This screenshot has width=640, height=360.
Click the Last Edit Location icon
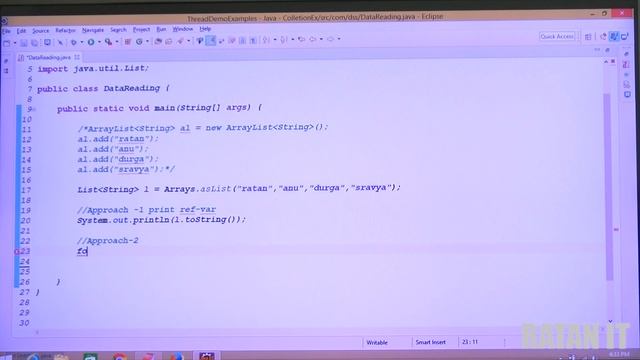[x=302, y=40]
